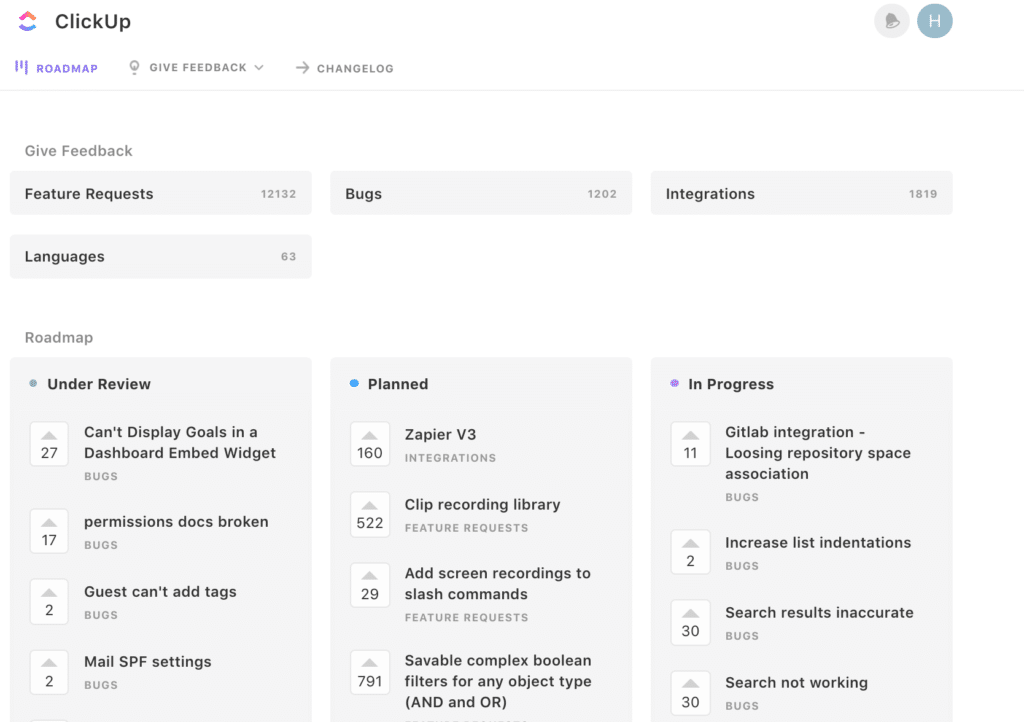Open Guest can't add tags post

160,591
